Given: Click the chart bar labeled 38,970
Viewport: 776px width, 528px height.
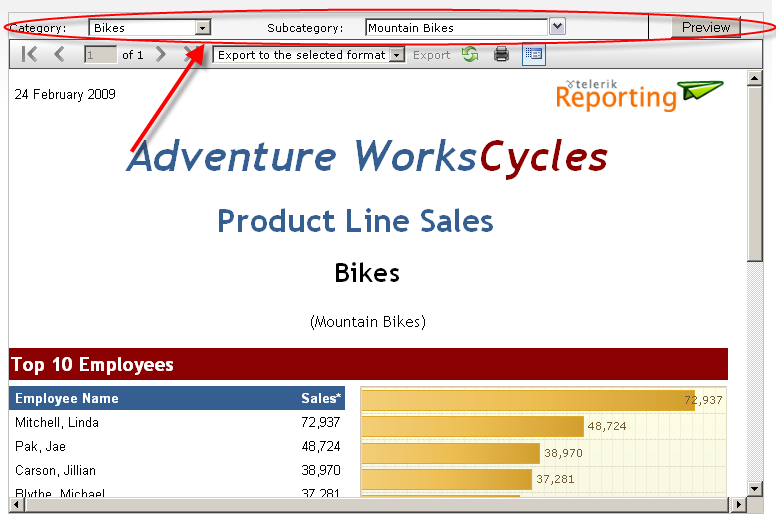Looking at the screenshot, I should point(450,453).
